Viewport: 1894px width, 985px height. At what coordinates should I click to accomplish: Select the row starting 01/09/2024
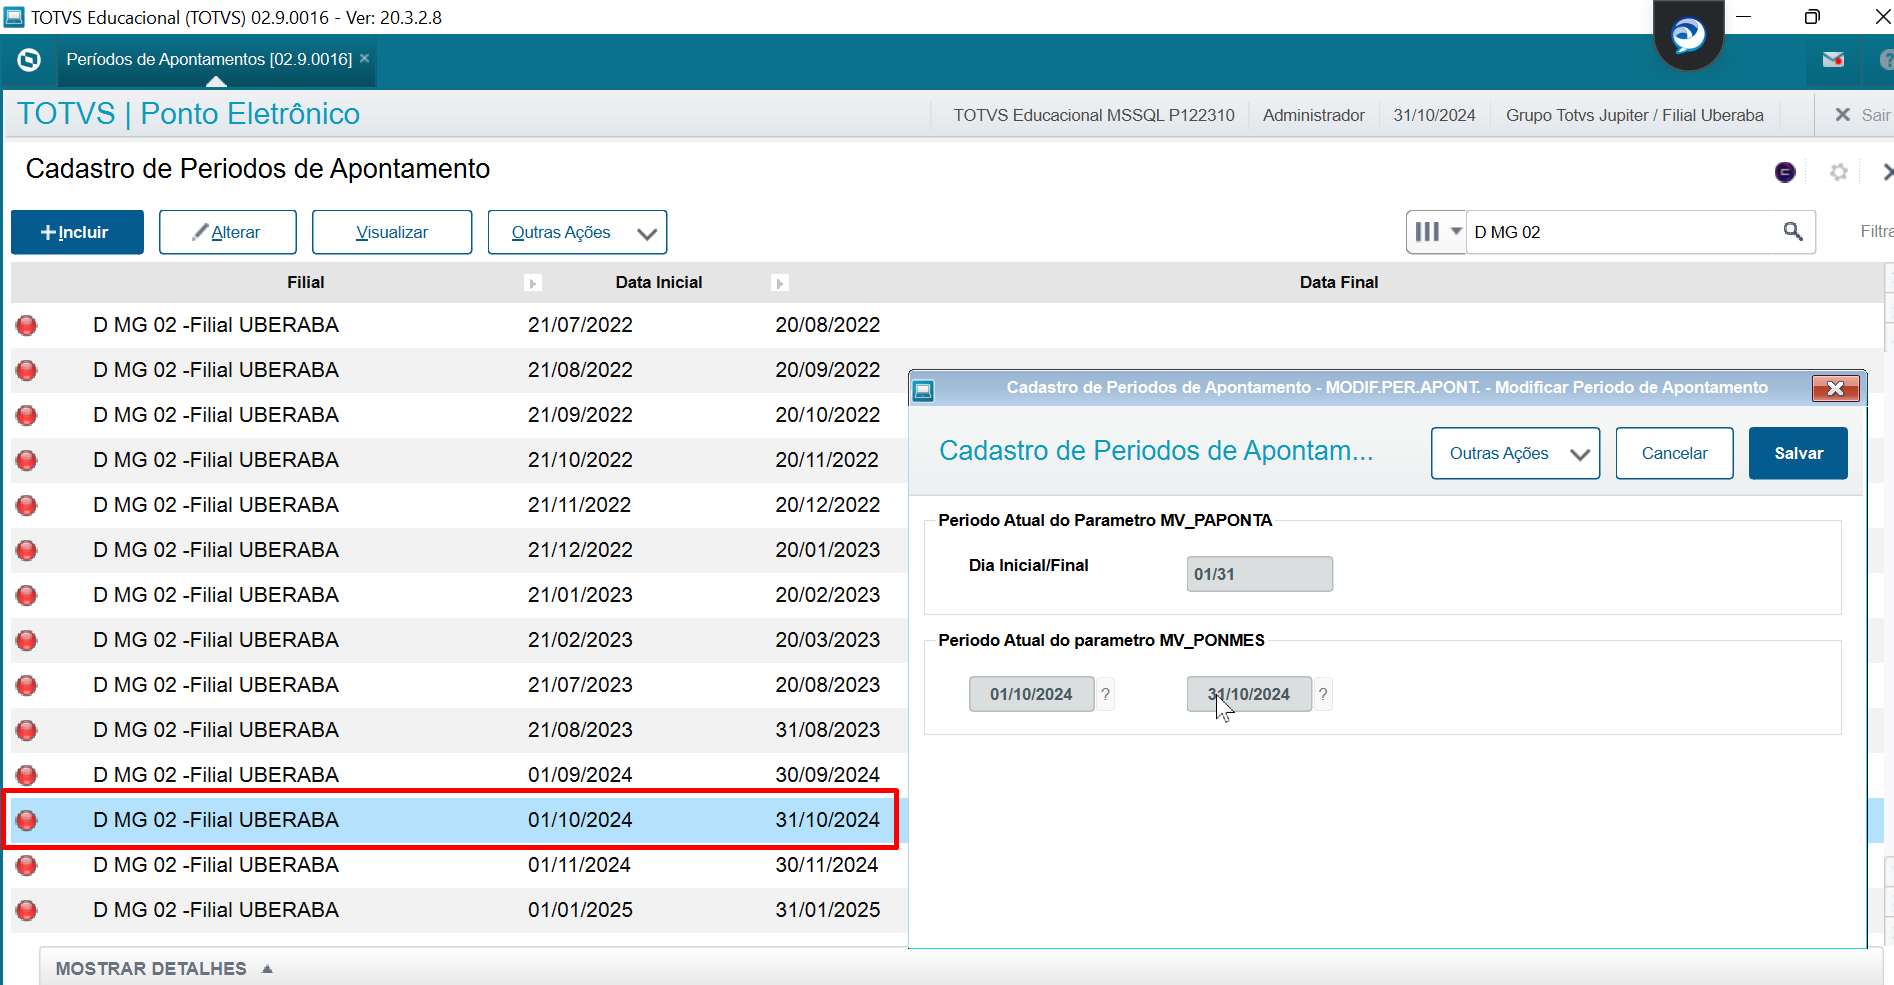[x=459, y=775]
